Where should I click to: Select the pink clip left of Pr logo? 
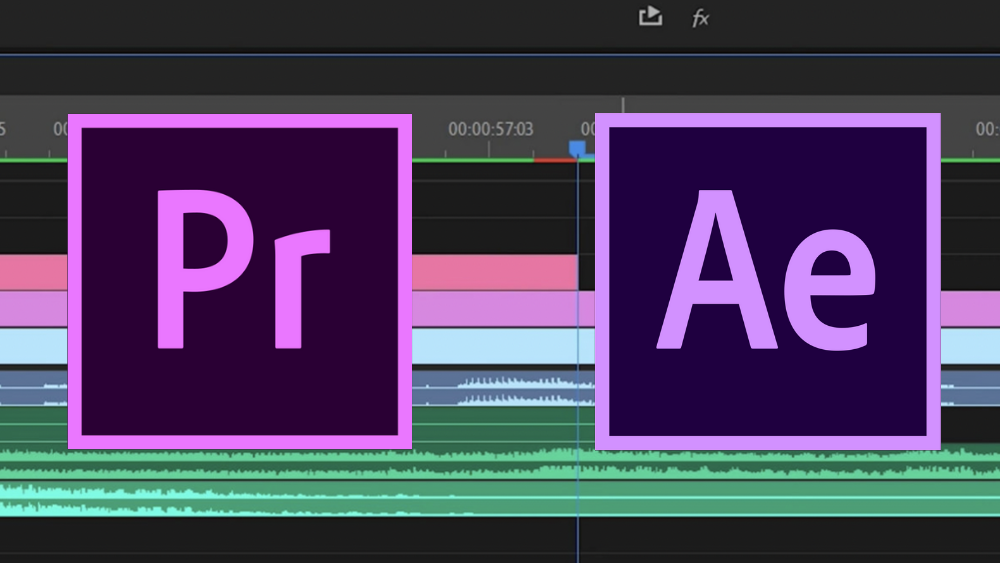tap(33, 272)
